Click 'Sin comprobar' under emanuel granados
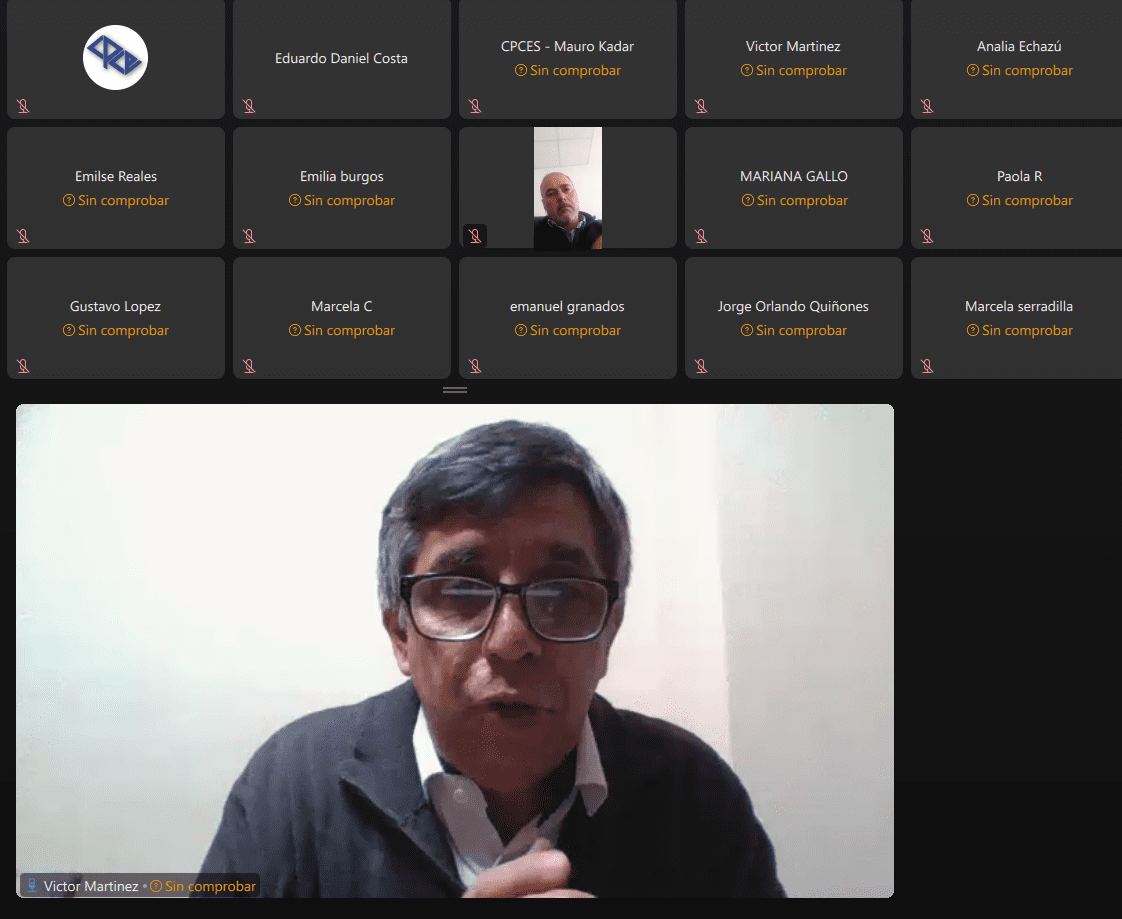This screenshot has height=919, width=1122. pos(575,331)
